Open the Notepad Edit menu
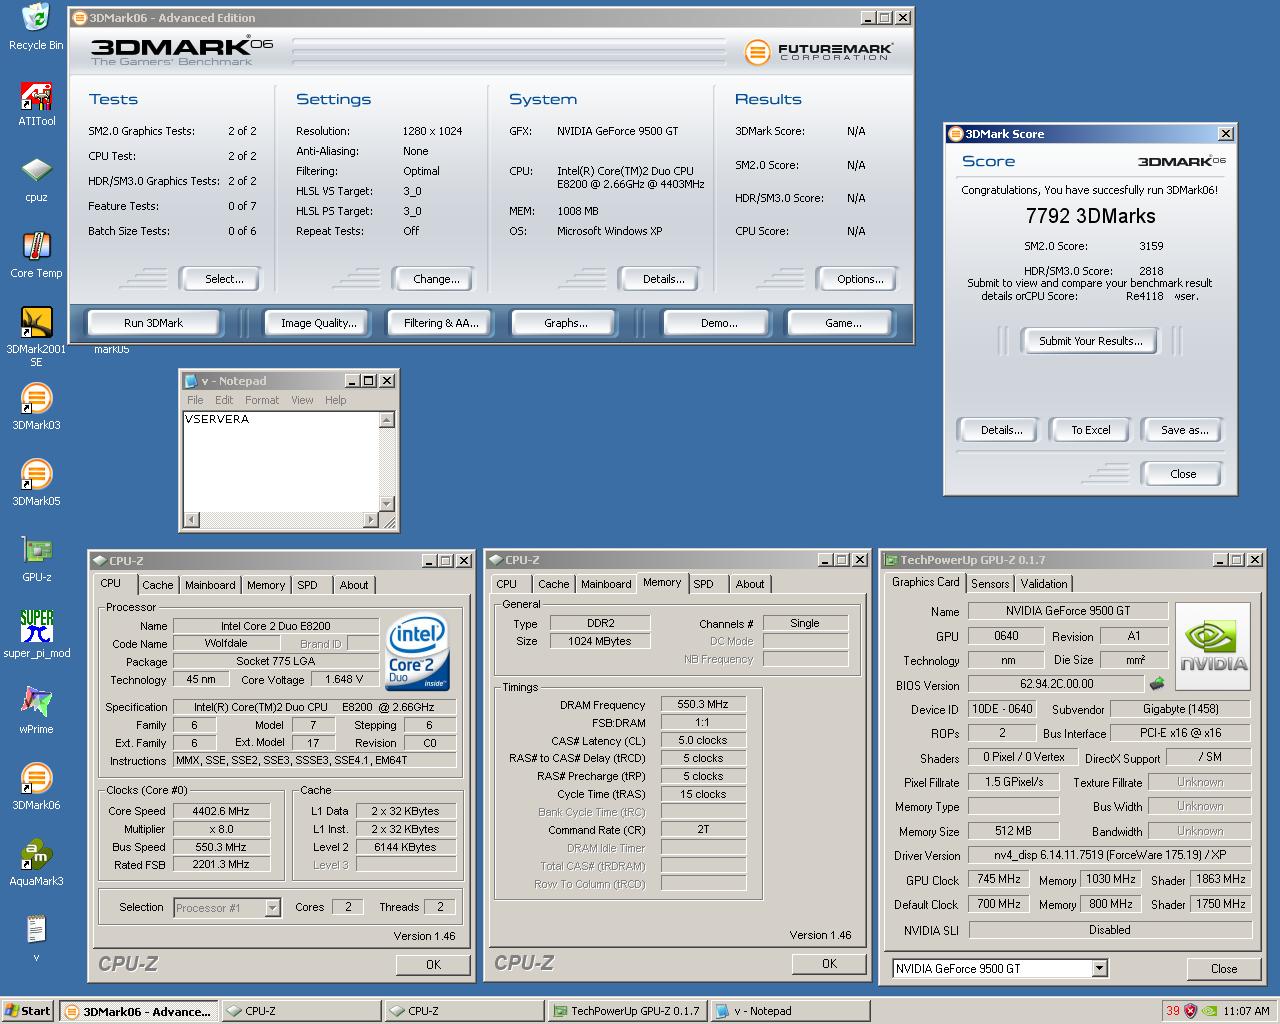Image resolution: width=1280 pixels, height=1024 pixels. click(224, 400)
